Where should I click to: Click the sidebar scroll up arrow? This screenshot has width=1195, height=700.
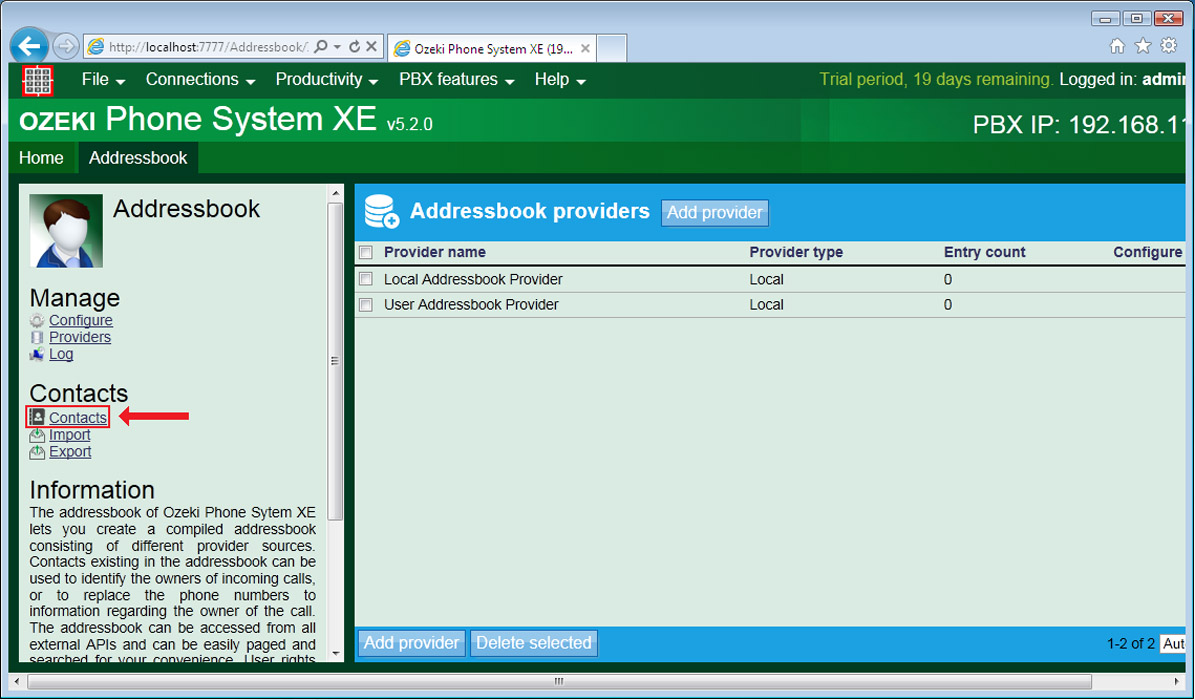pyautogui.click(x=335, y=194)
